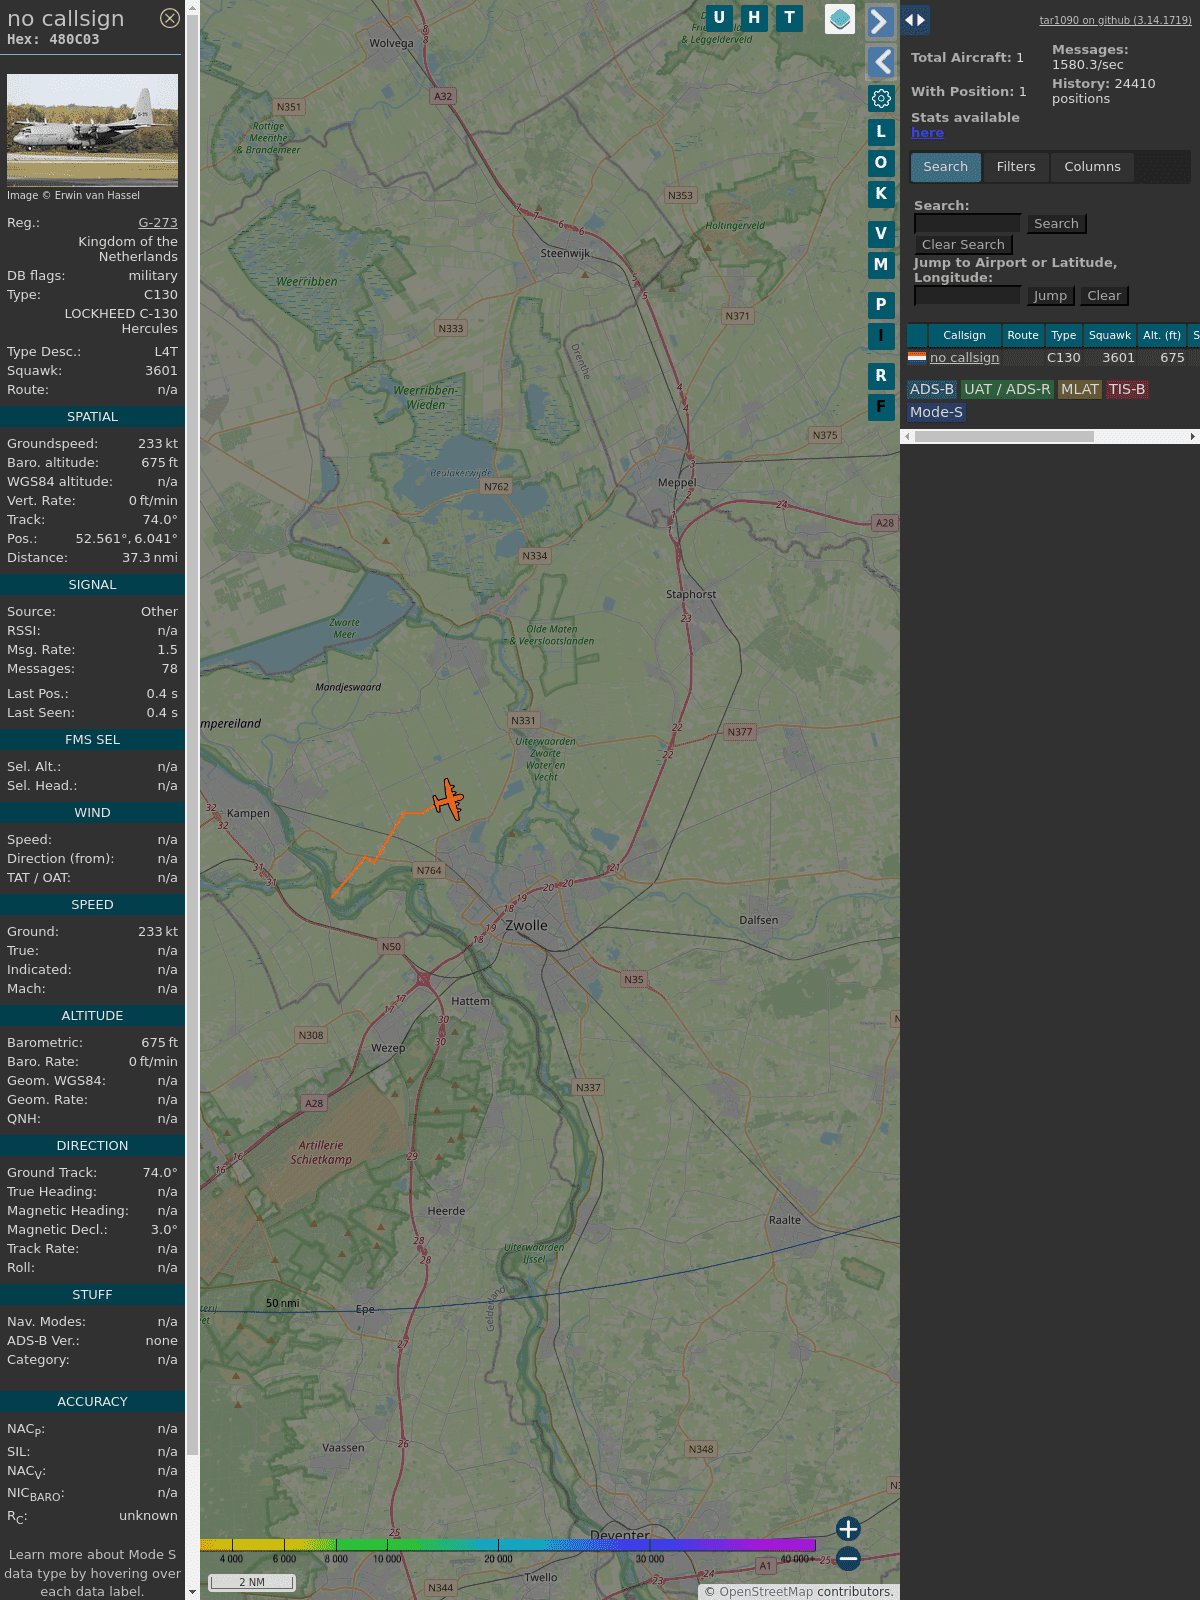The width and height of the screenshot is (1200, 1600).
Task: Click the Mode-S legend label
Action: [936, 412]
